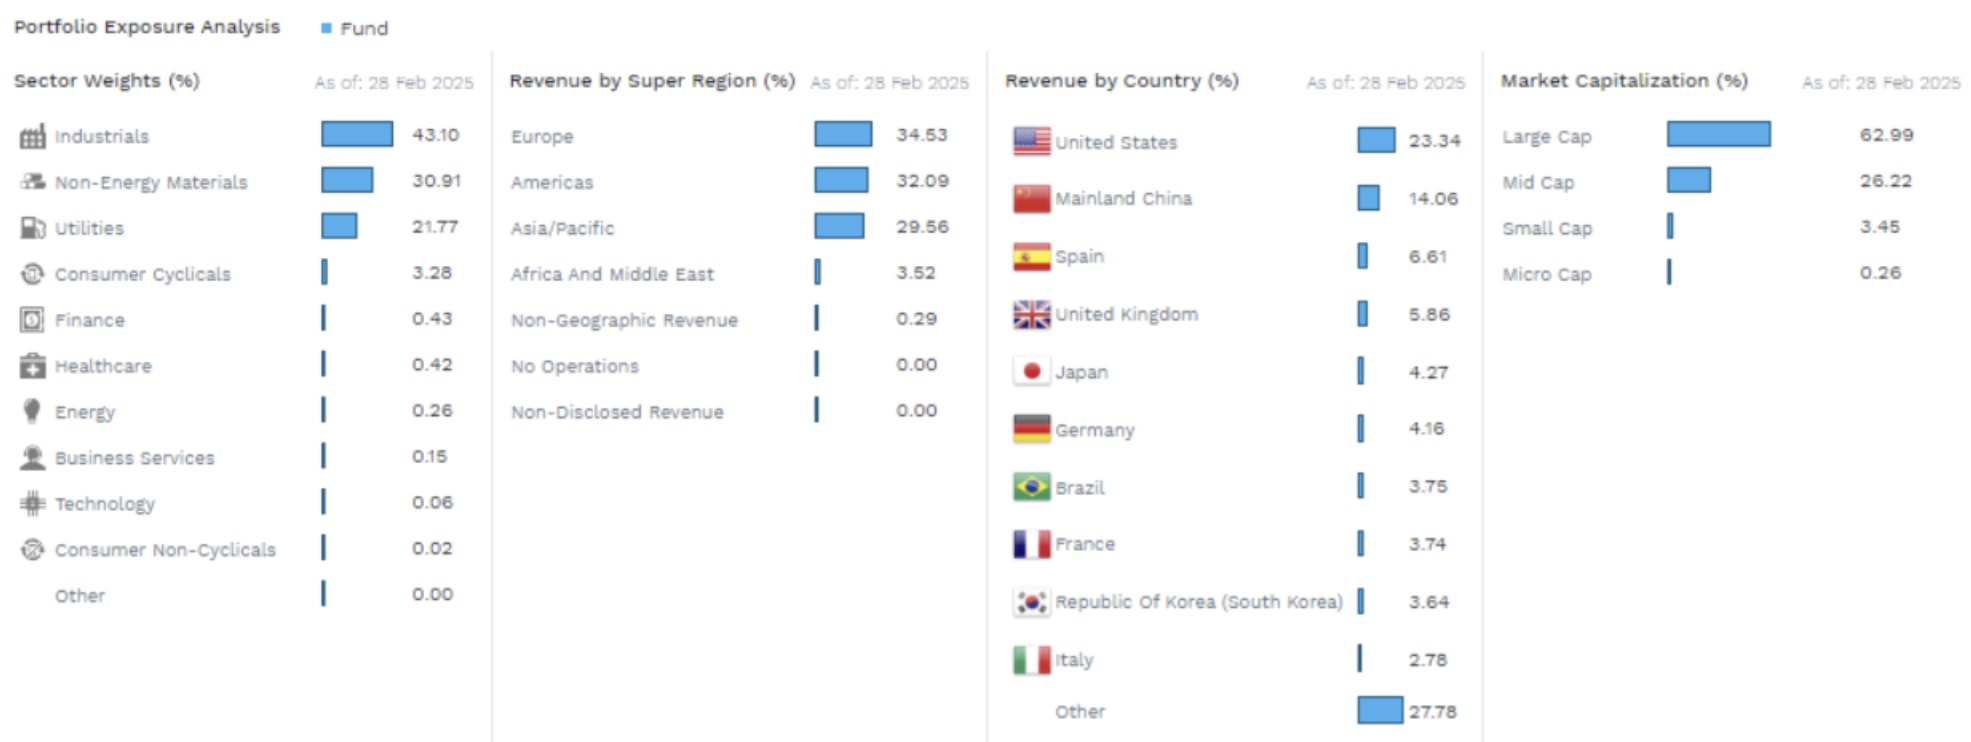Click the Technology chip icon

pyautogui.click(x=32, y=503)
